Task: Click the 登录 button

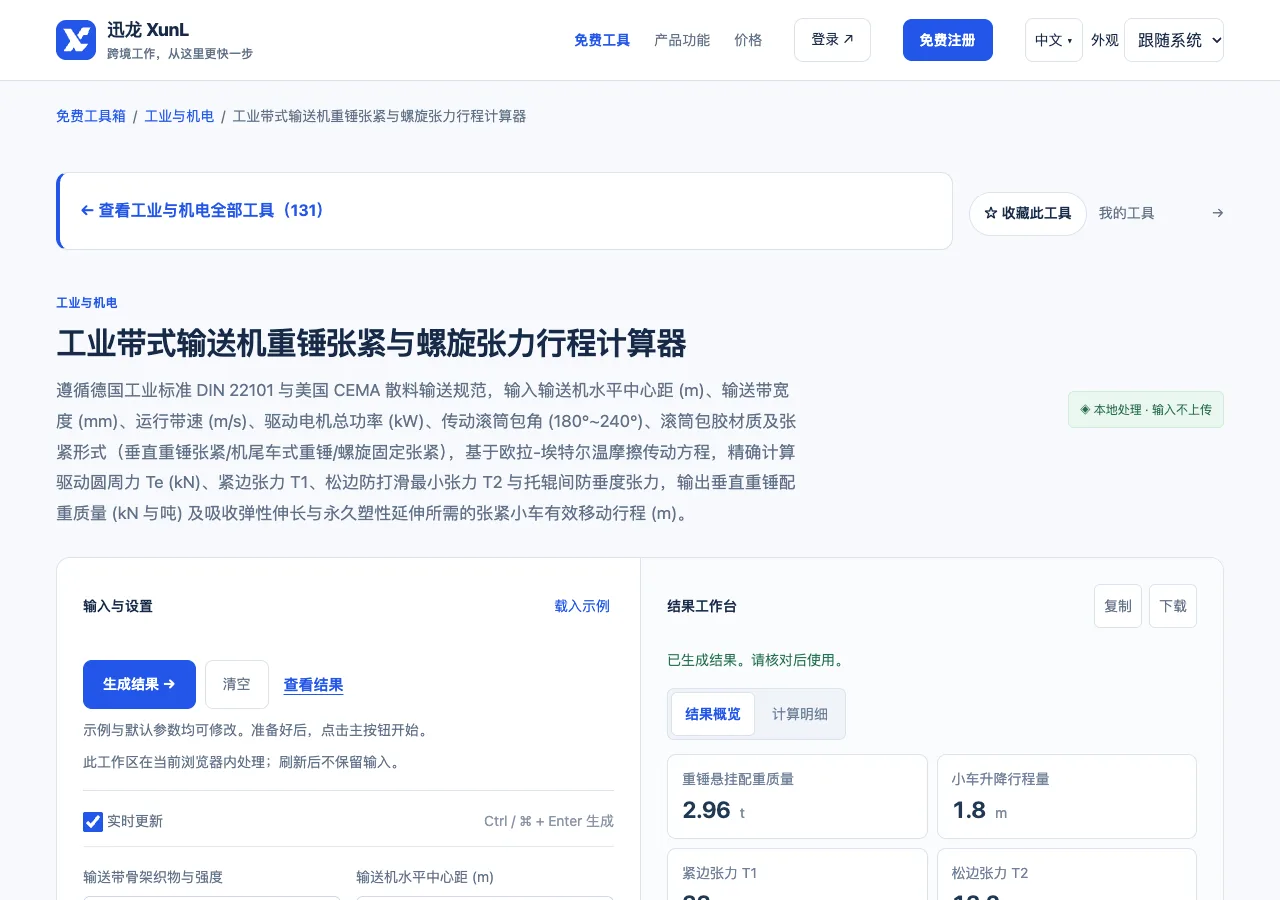Action: coord(832,40)
